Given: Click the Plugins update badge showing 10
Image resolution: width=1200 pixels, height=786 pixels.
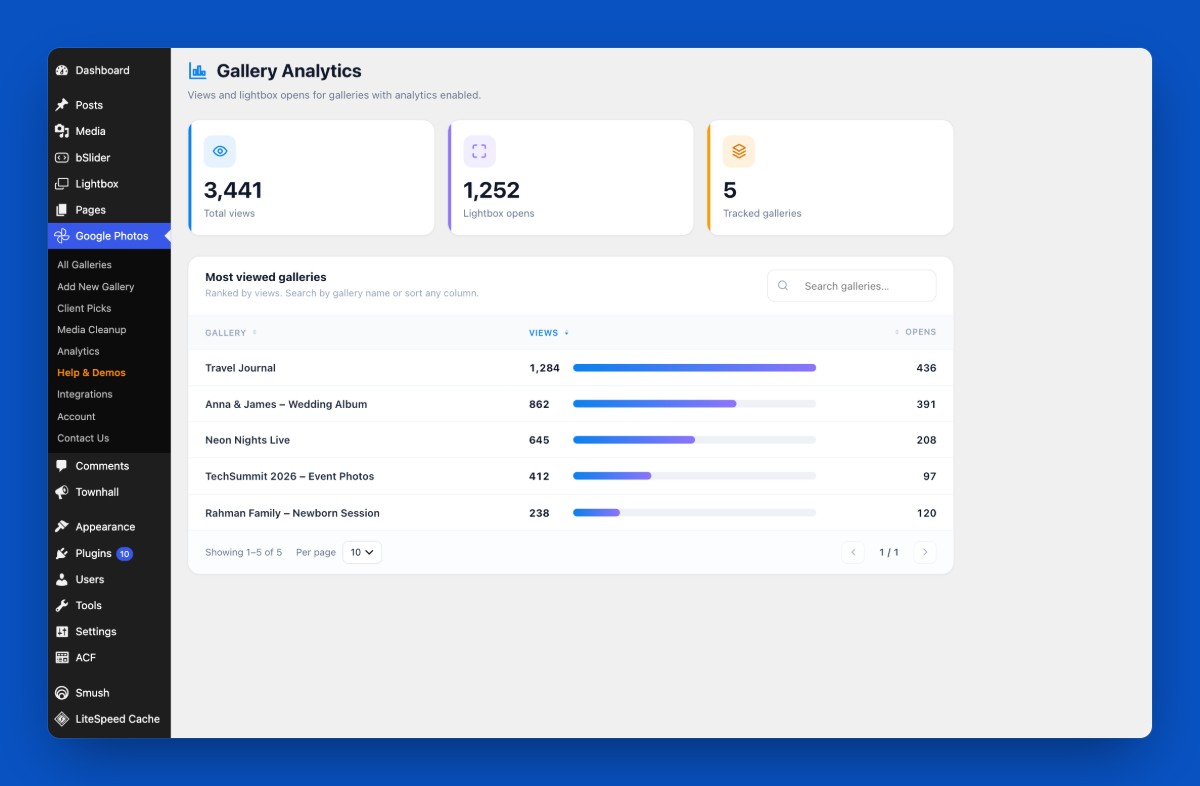Looking at the screenshot, I should 124,554.
